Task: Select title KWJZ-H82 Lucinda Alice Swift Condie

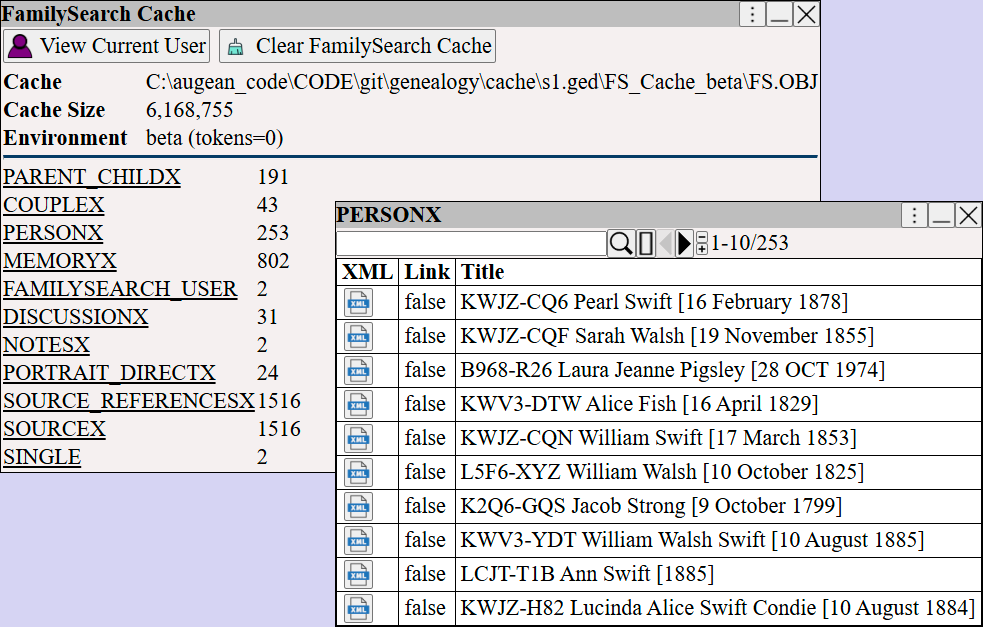Action: click(718, 607)
